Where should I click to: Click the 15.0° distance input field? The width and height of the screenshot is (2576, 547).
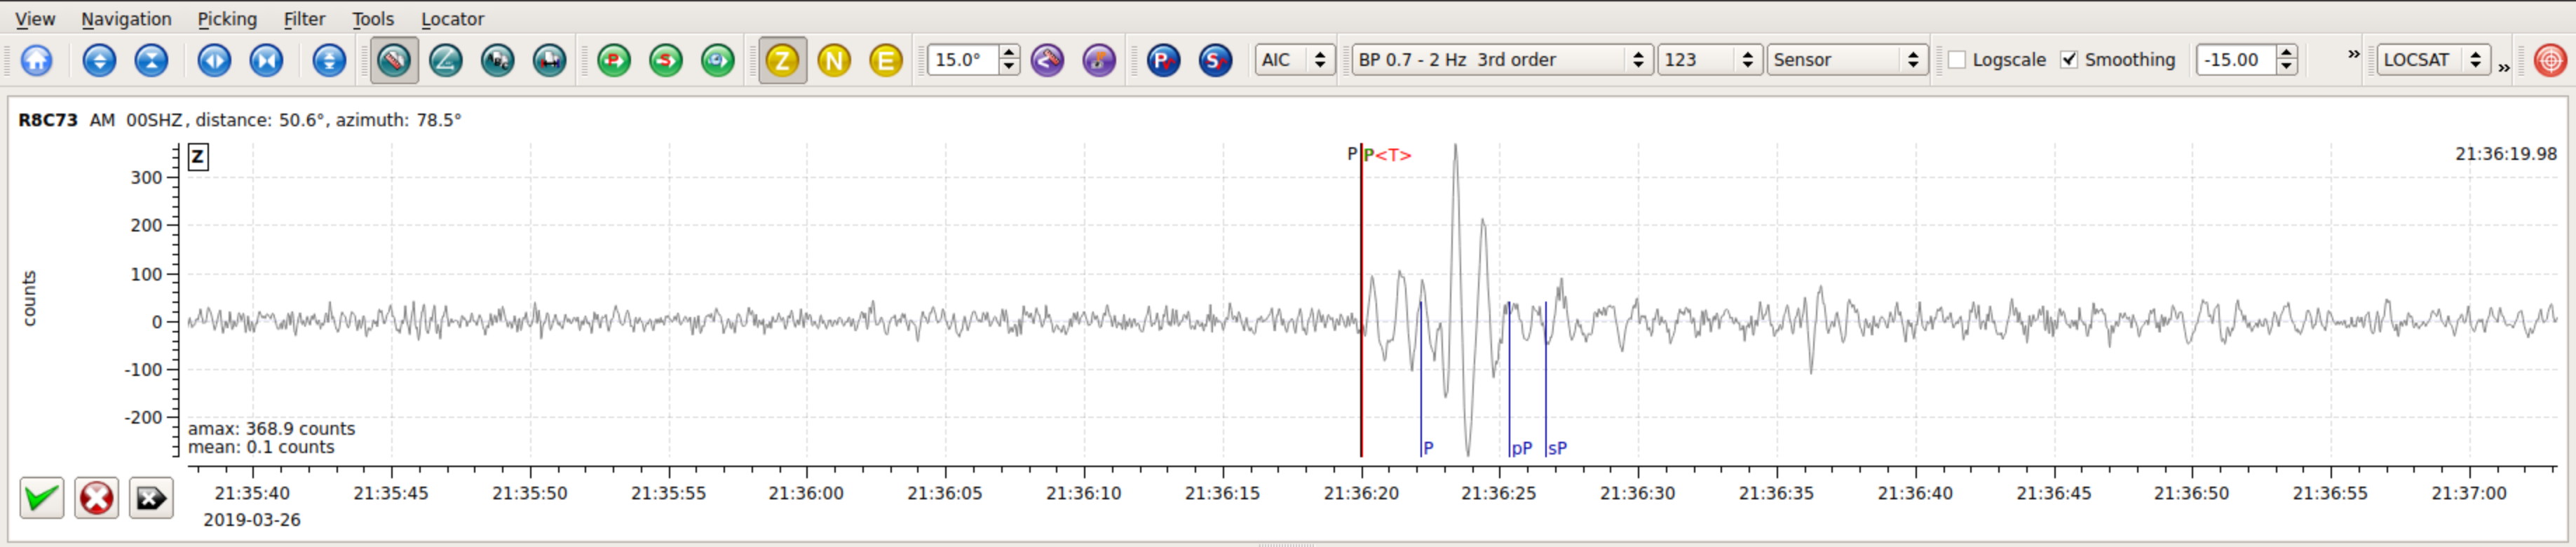[x=963, y=60]
